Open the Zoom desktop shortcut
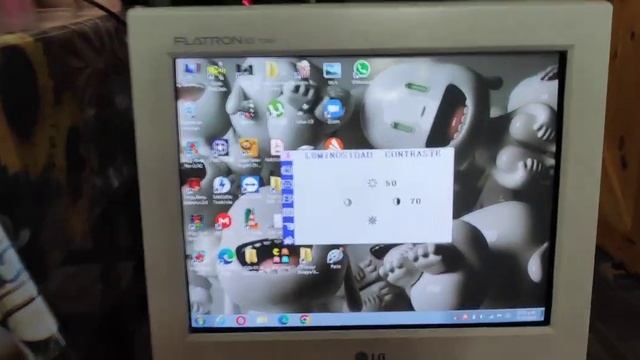 click(333, 109)
